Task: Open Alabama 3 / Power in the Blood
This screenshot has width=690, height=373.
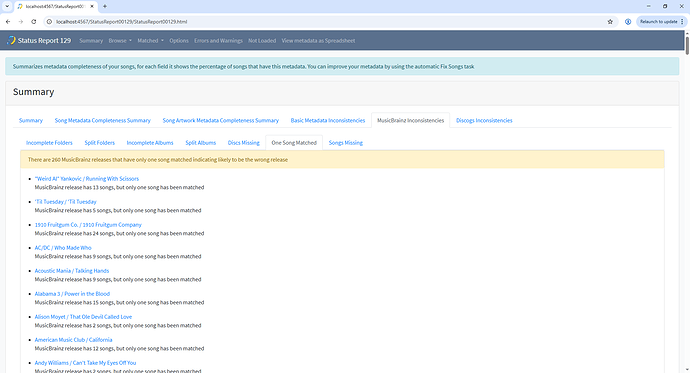Action: click(72, 293)
